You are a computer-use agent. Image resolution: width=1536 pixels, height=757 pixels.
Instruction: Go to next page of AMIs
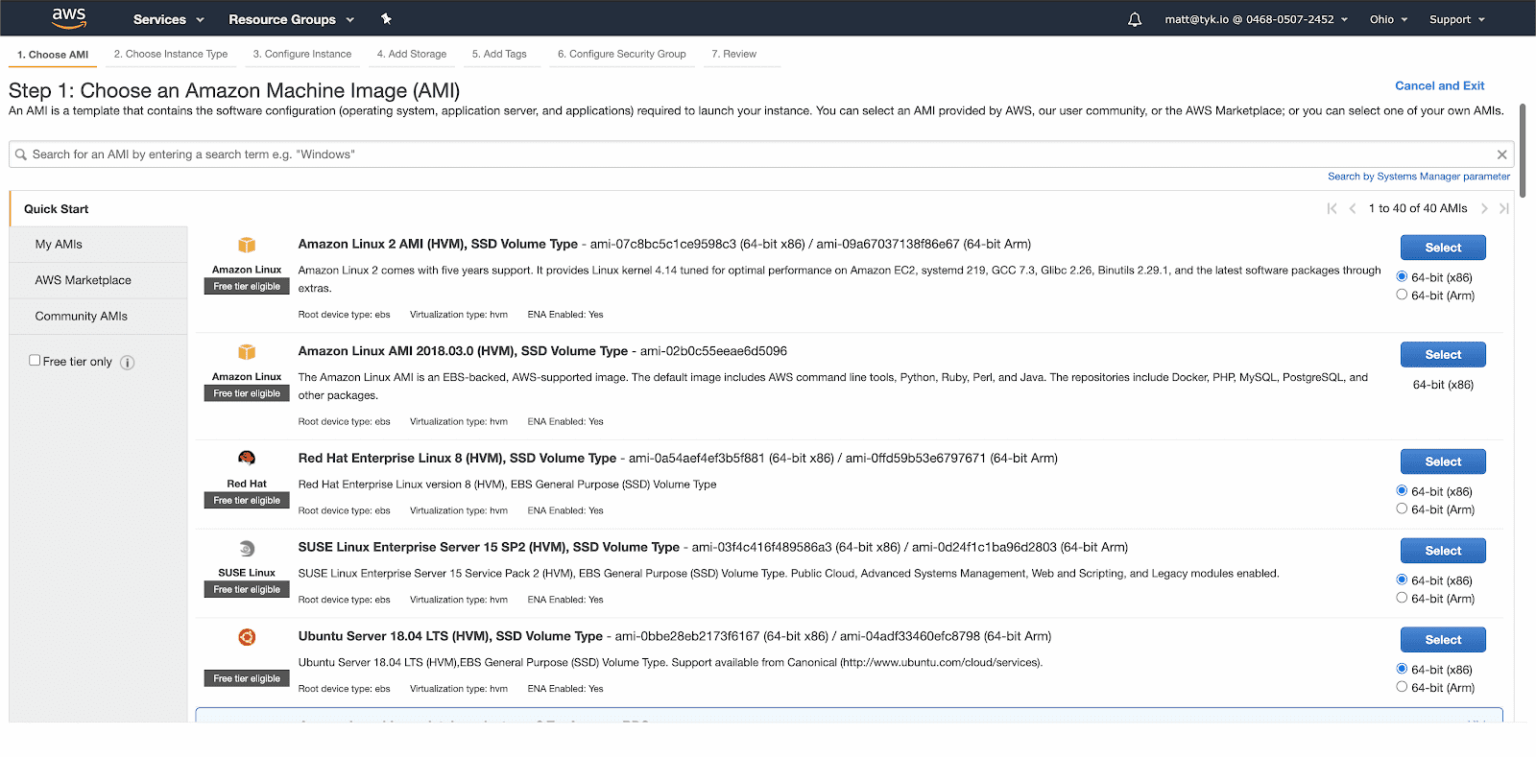pyautogui.click(x=1484, y=208)
